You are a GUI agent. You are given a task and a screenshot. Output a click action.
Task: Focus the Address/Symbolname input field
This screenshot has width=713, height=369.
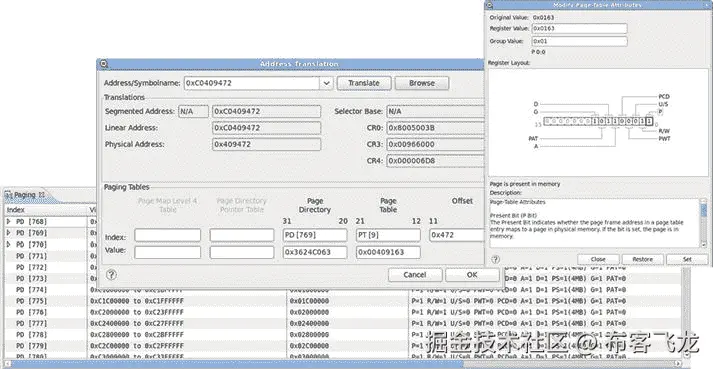click(x=252, y=83)
